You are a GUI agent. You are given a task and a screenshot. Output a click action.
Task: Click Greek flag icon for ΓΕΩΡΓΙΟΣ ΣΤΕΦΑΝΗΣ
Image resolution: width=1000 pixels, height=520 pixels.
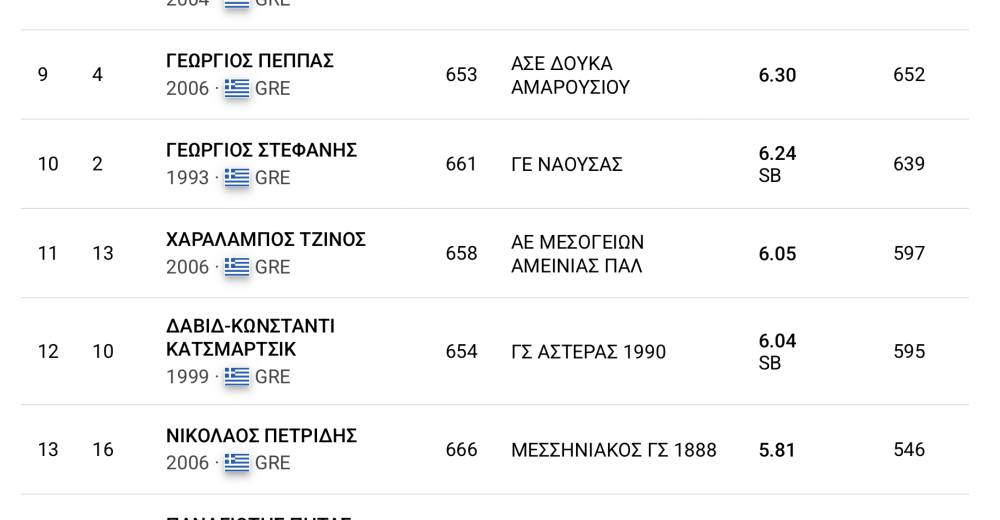[237, 177]
